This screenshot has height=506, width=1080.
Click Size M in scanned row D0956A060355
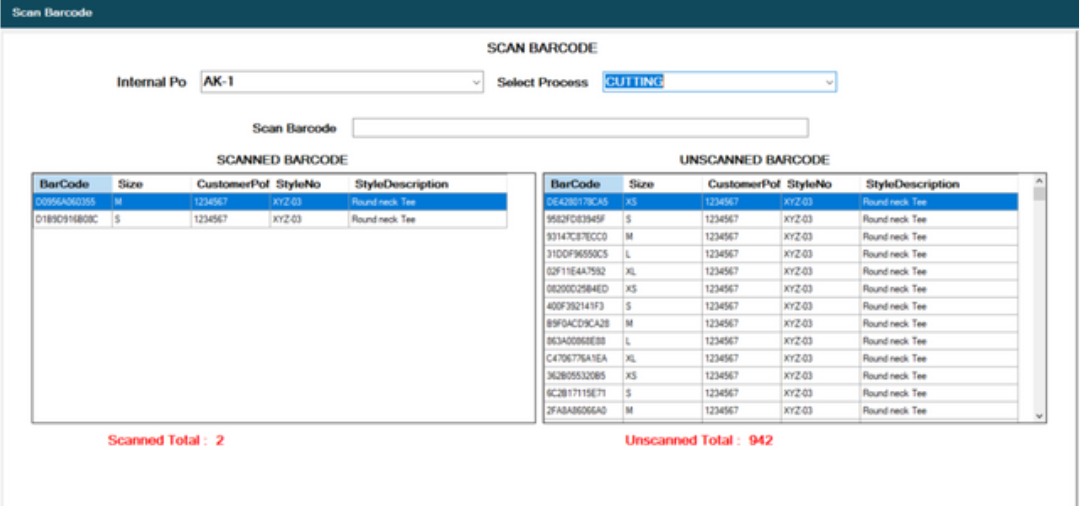(152, 202)
